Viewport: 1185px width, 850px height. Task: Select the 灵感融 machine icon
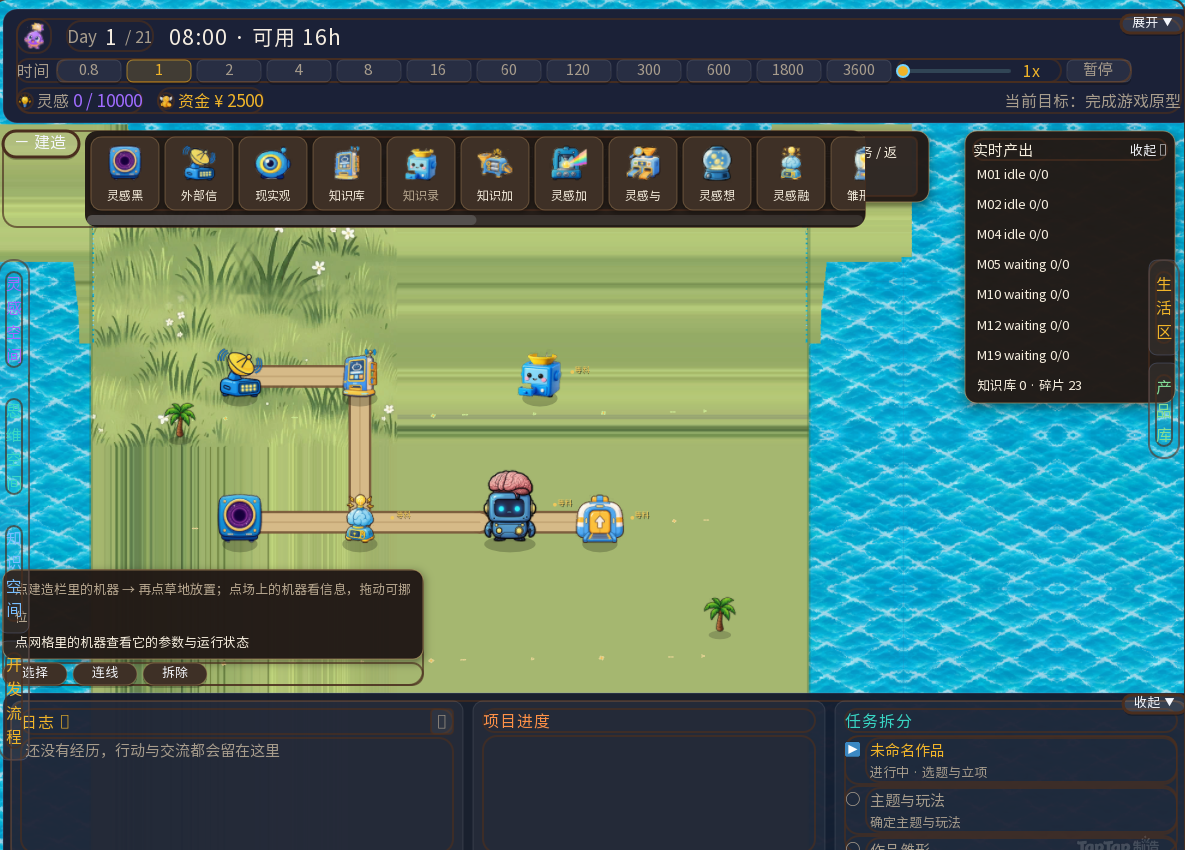[x=791, y=172]
